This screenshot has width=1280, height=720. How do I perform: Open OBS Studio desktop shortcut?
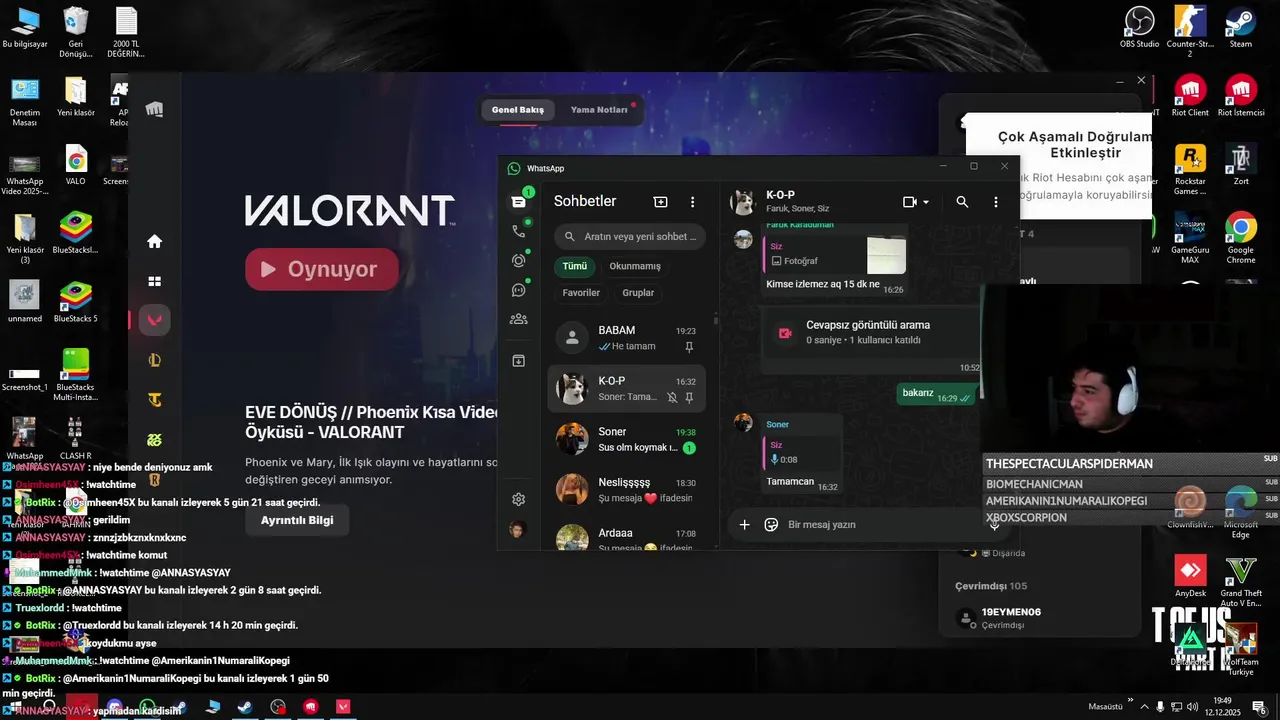point(1139,26)
